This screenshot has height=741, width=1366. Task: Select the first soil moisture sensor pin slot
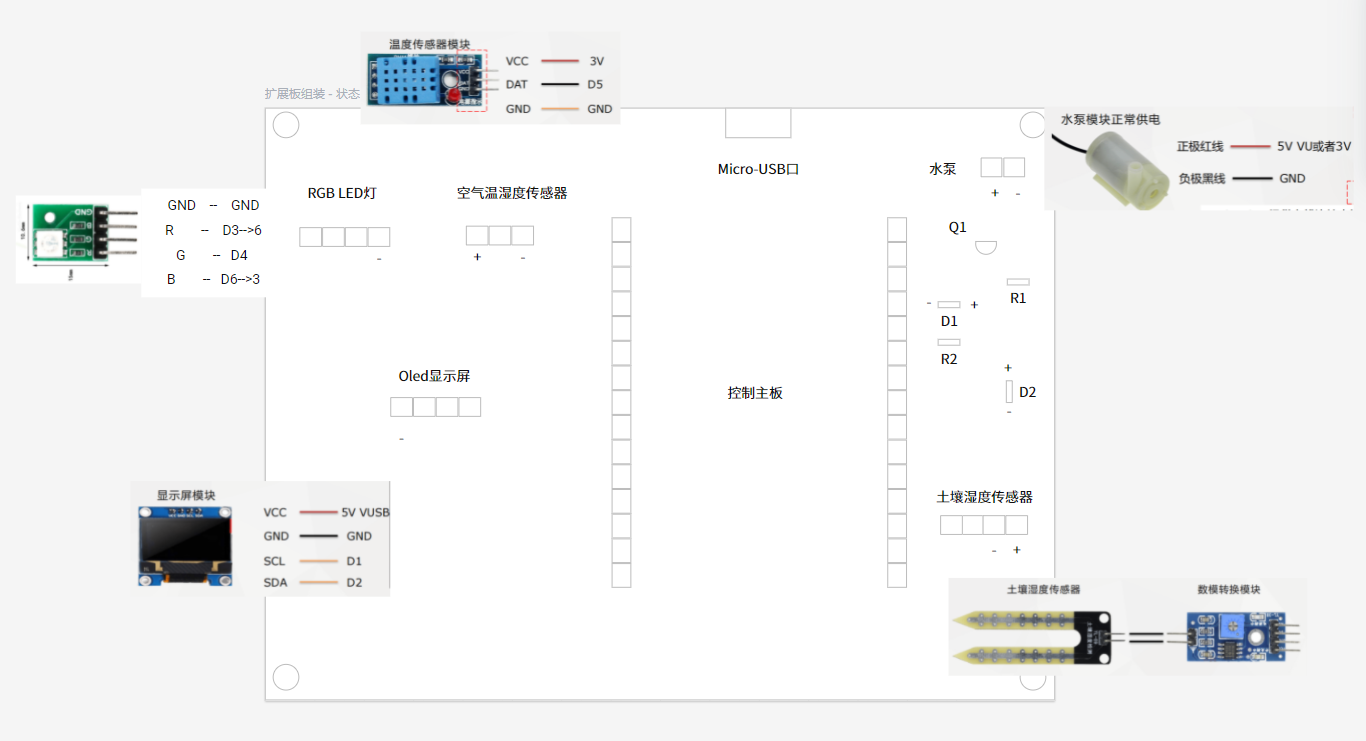tap(951, 525)
